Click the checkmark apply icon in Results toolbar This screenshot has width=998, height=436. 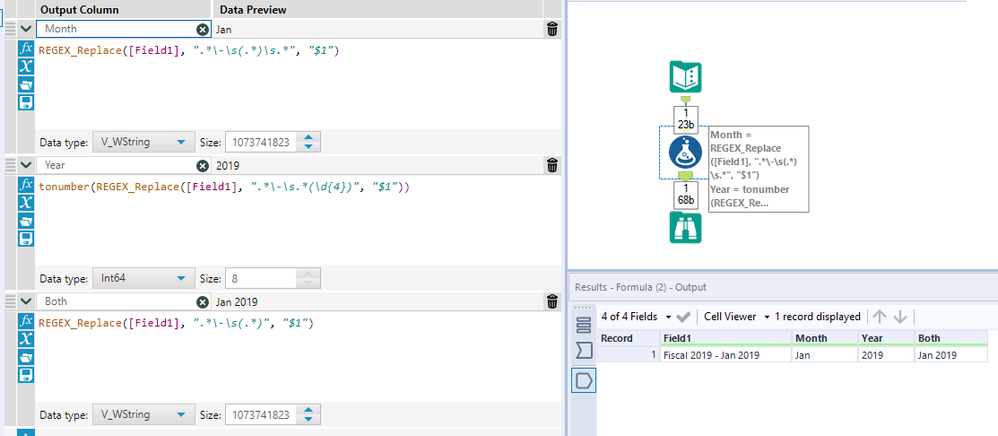pos(684,316)
